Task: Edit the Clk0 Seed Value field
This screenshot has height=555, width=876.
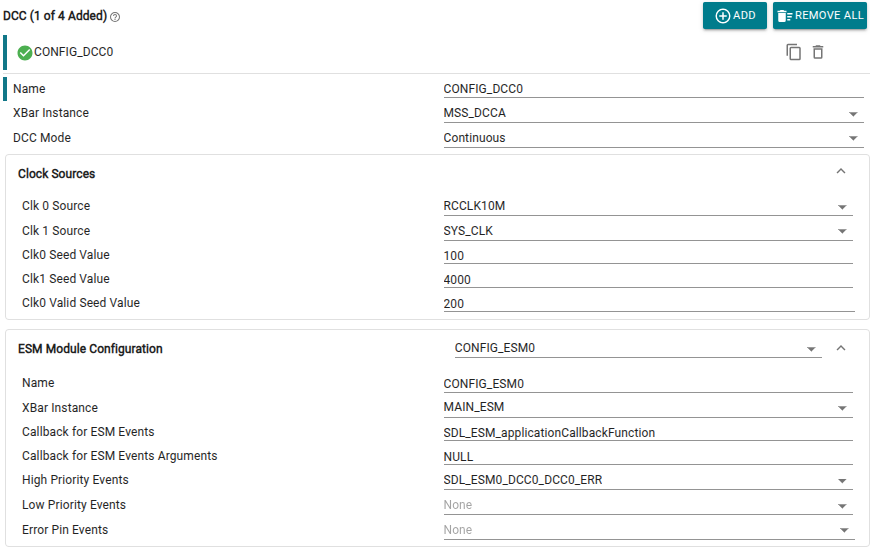Action: (648, 255)
